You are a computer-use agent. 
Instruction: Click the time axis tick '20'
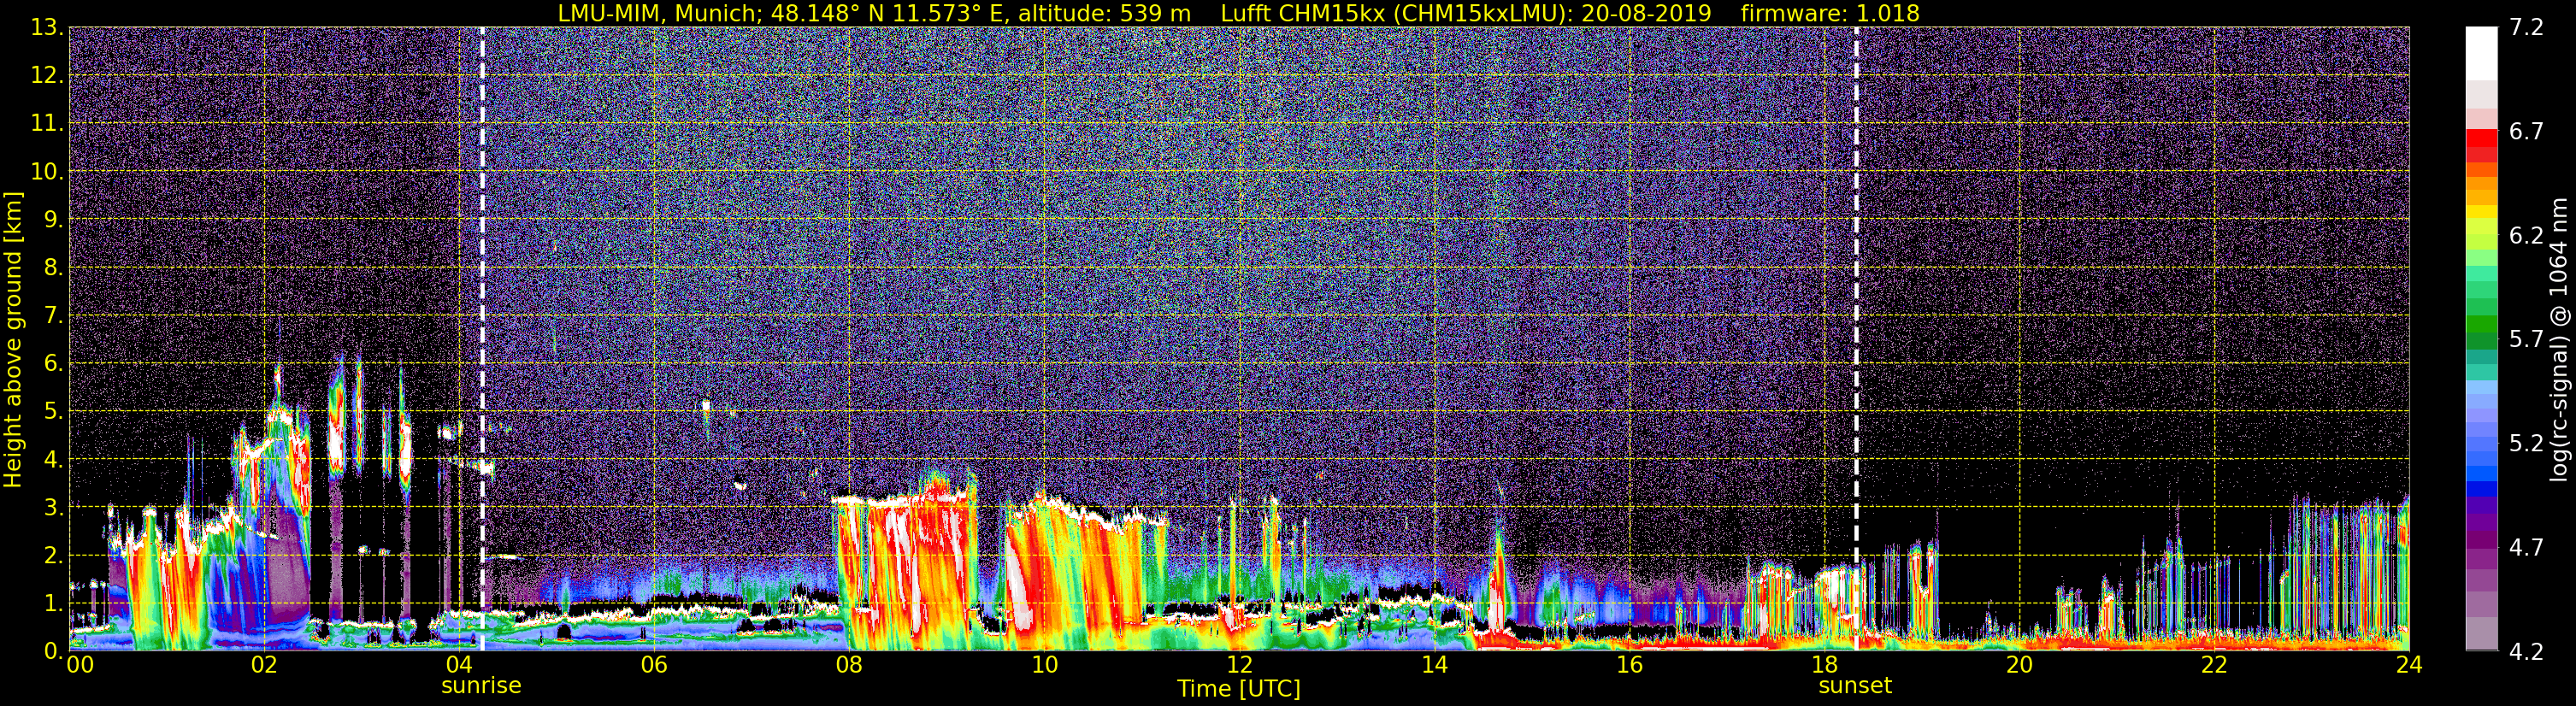click(x=2019, y=665)
